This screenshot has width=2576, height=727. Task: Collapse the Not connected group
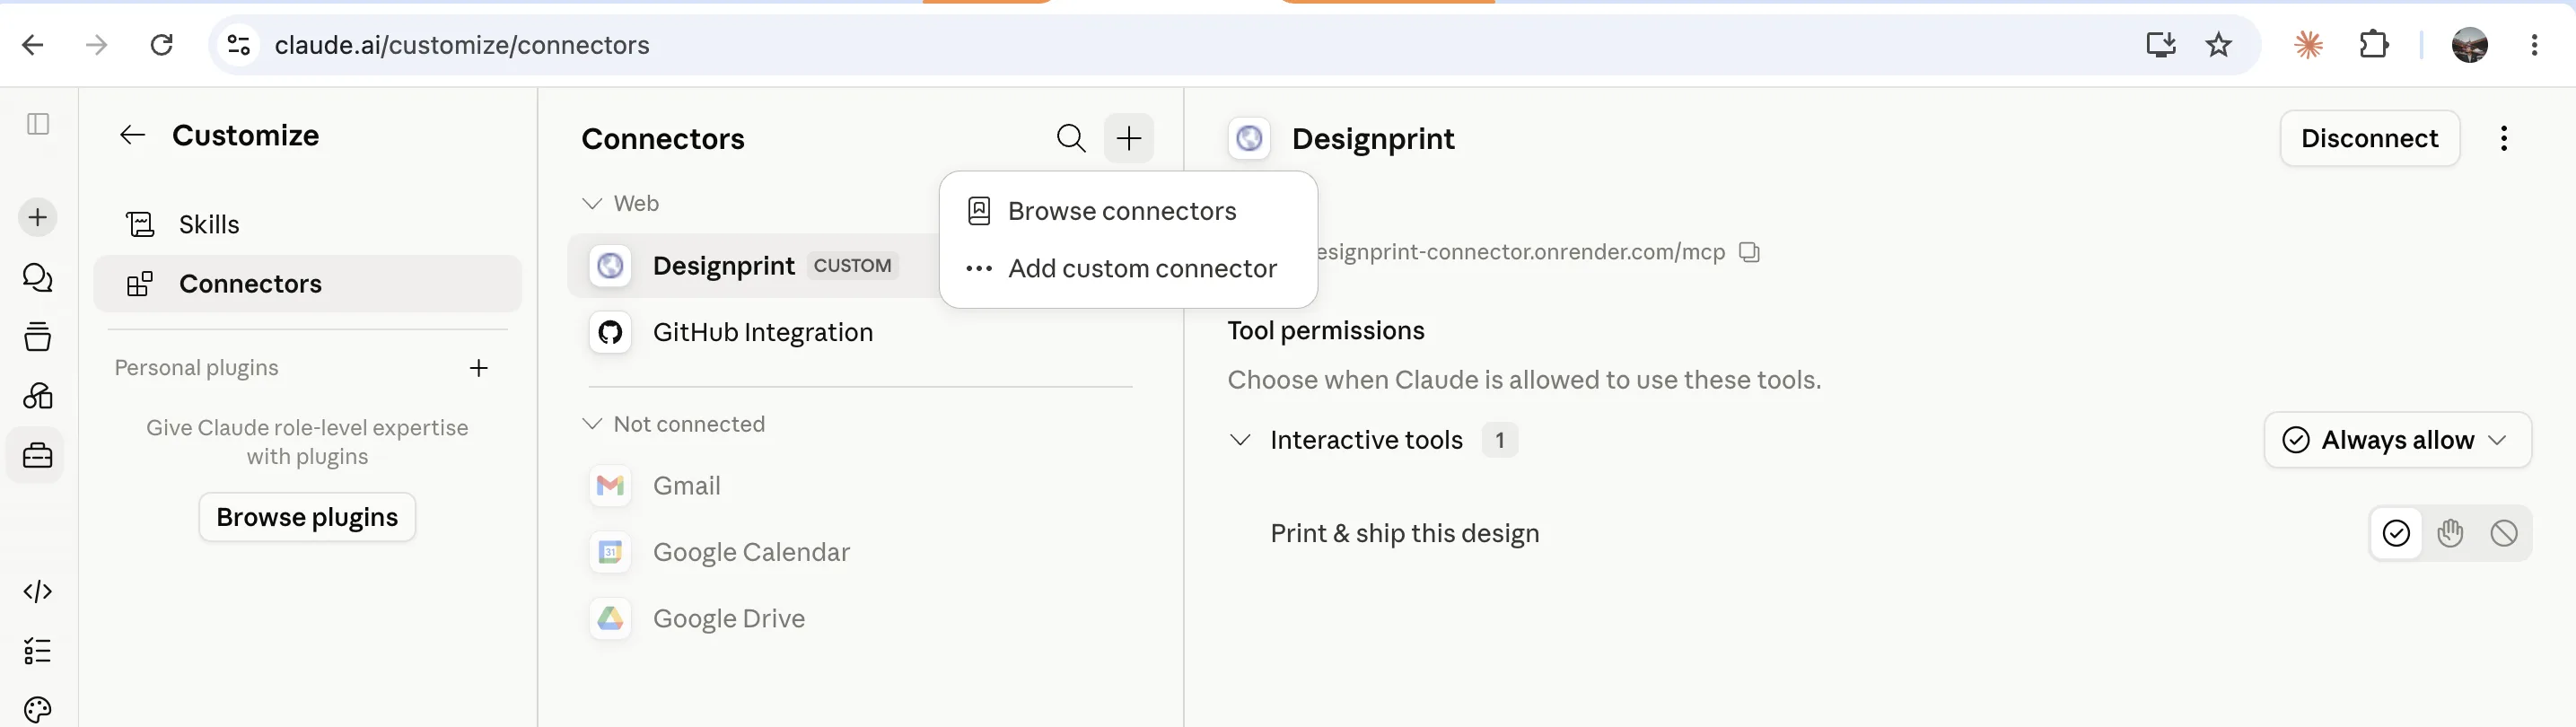click(593, 424)
